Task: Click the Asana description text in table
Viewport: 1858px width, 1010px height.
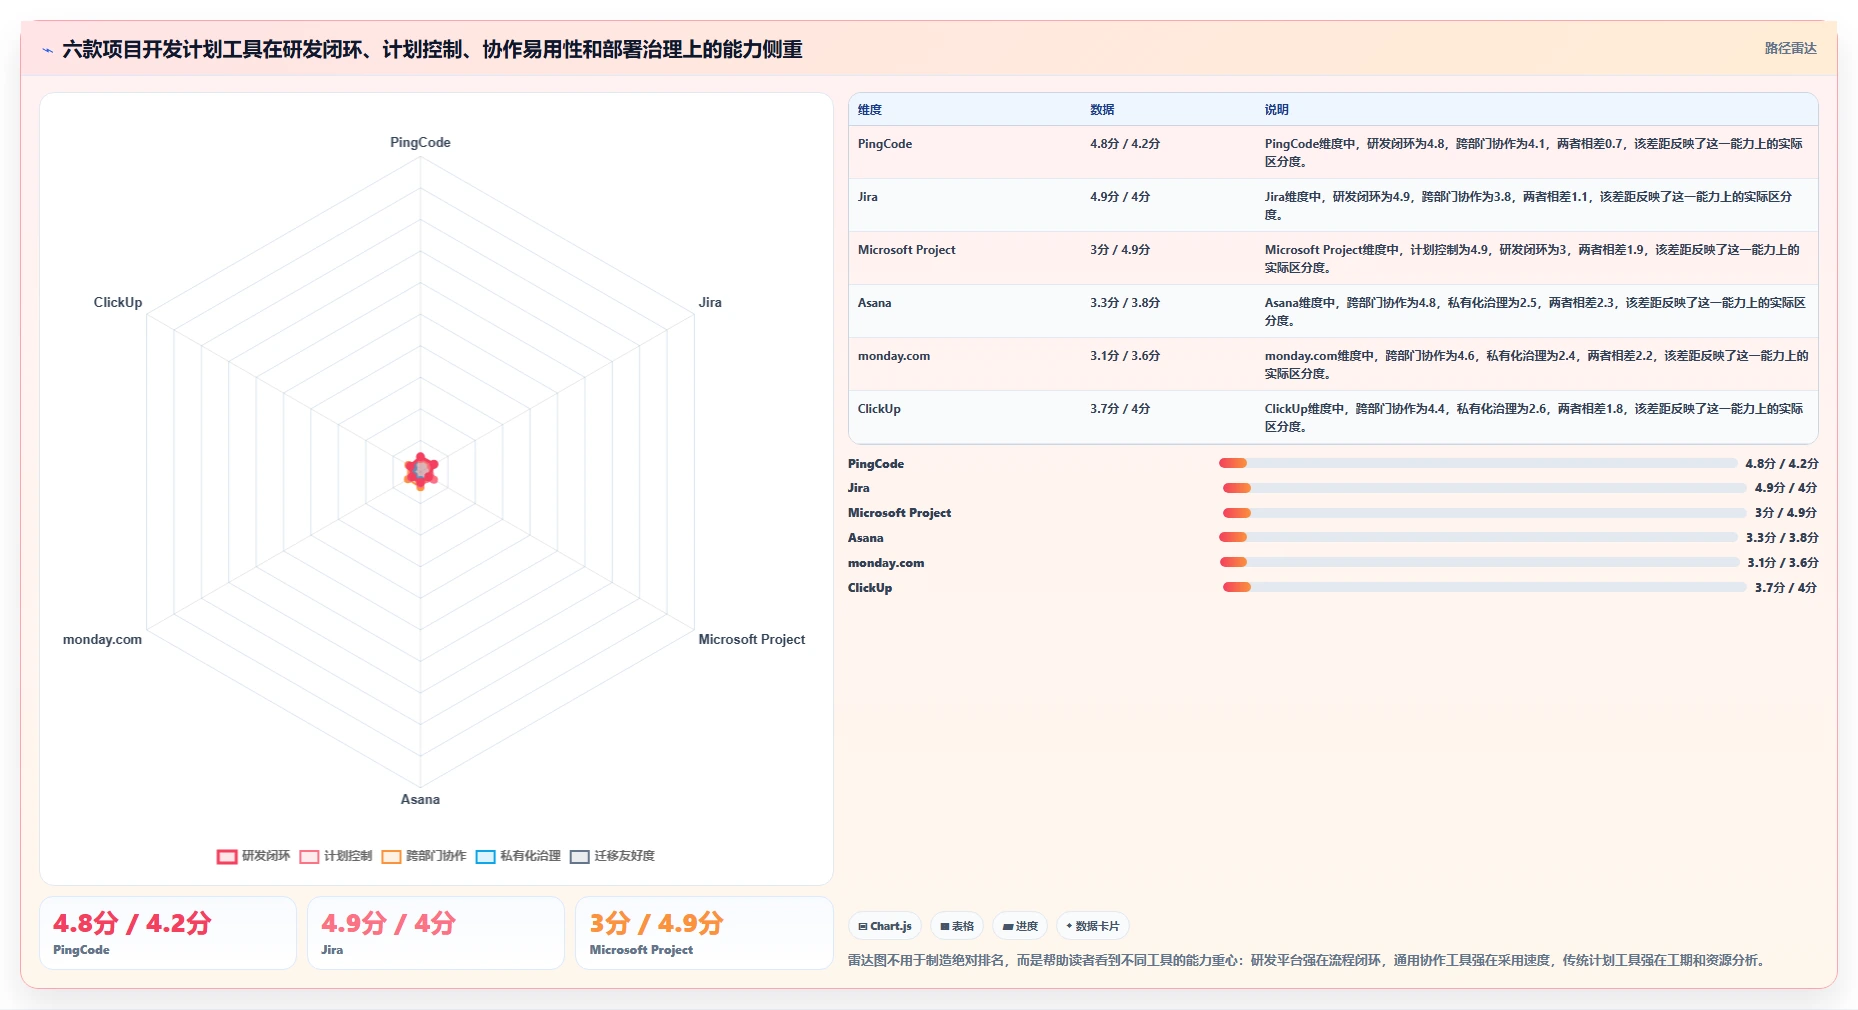Action: [x=1535, y=312]
